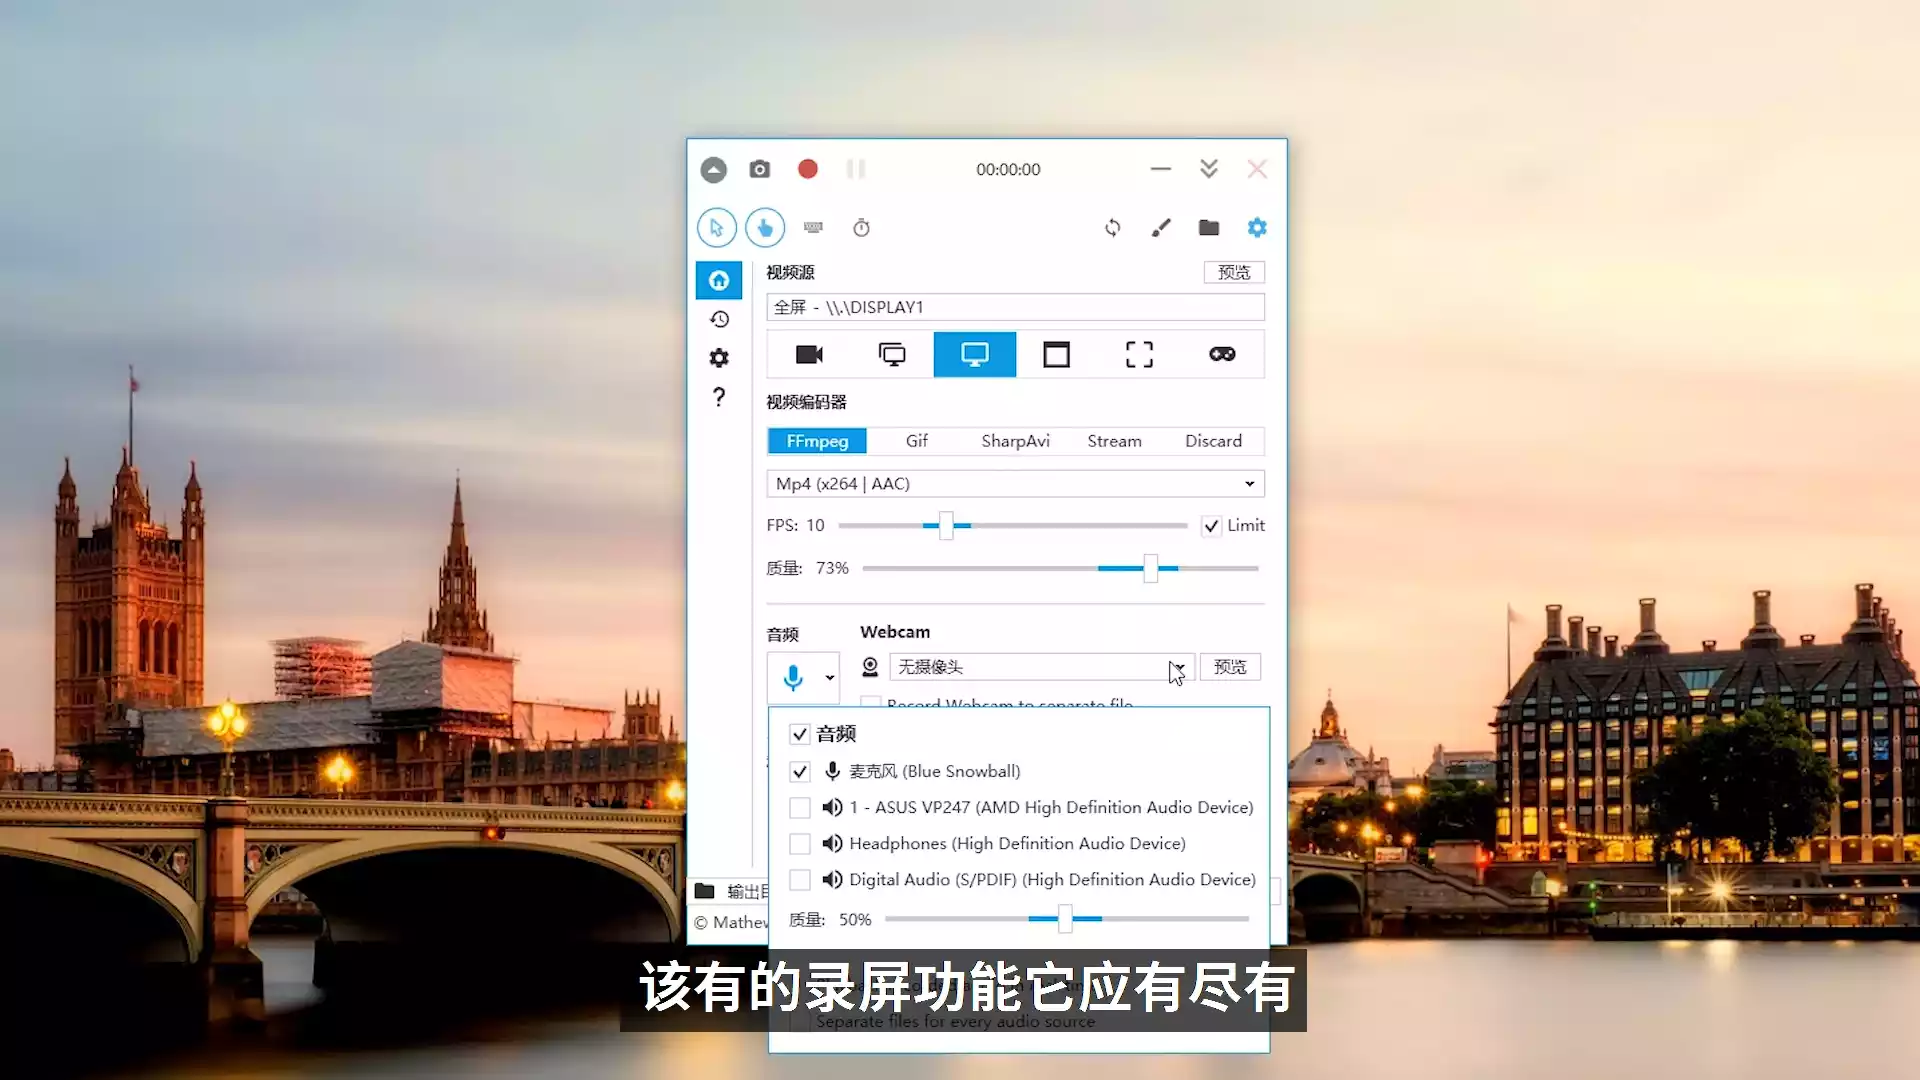
Task: Select the window capture source icon
Action: click(x=1057, y=354)
